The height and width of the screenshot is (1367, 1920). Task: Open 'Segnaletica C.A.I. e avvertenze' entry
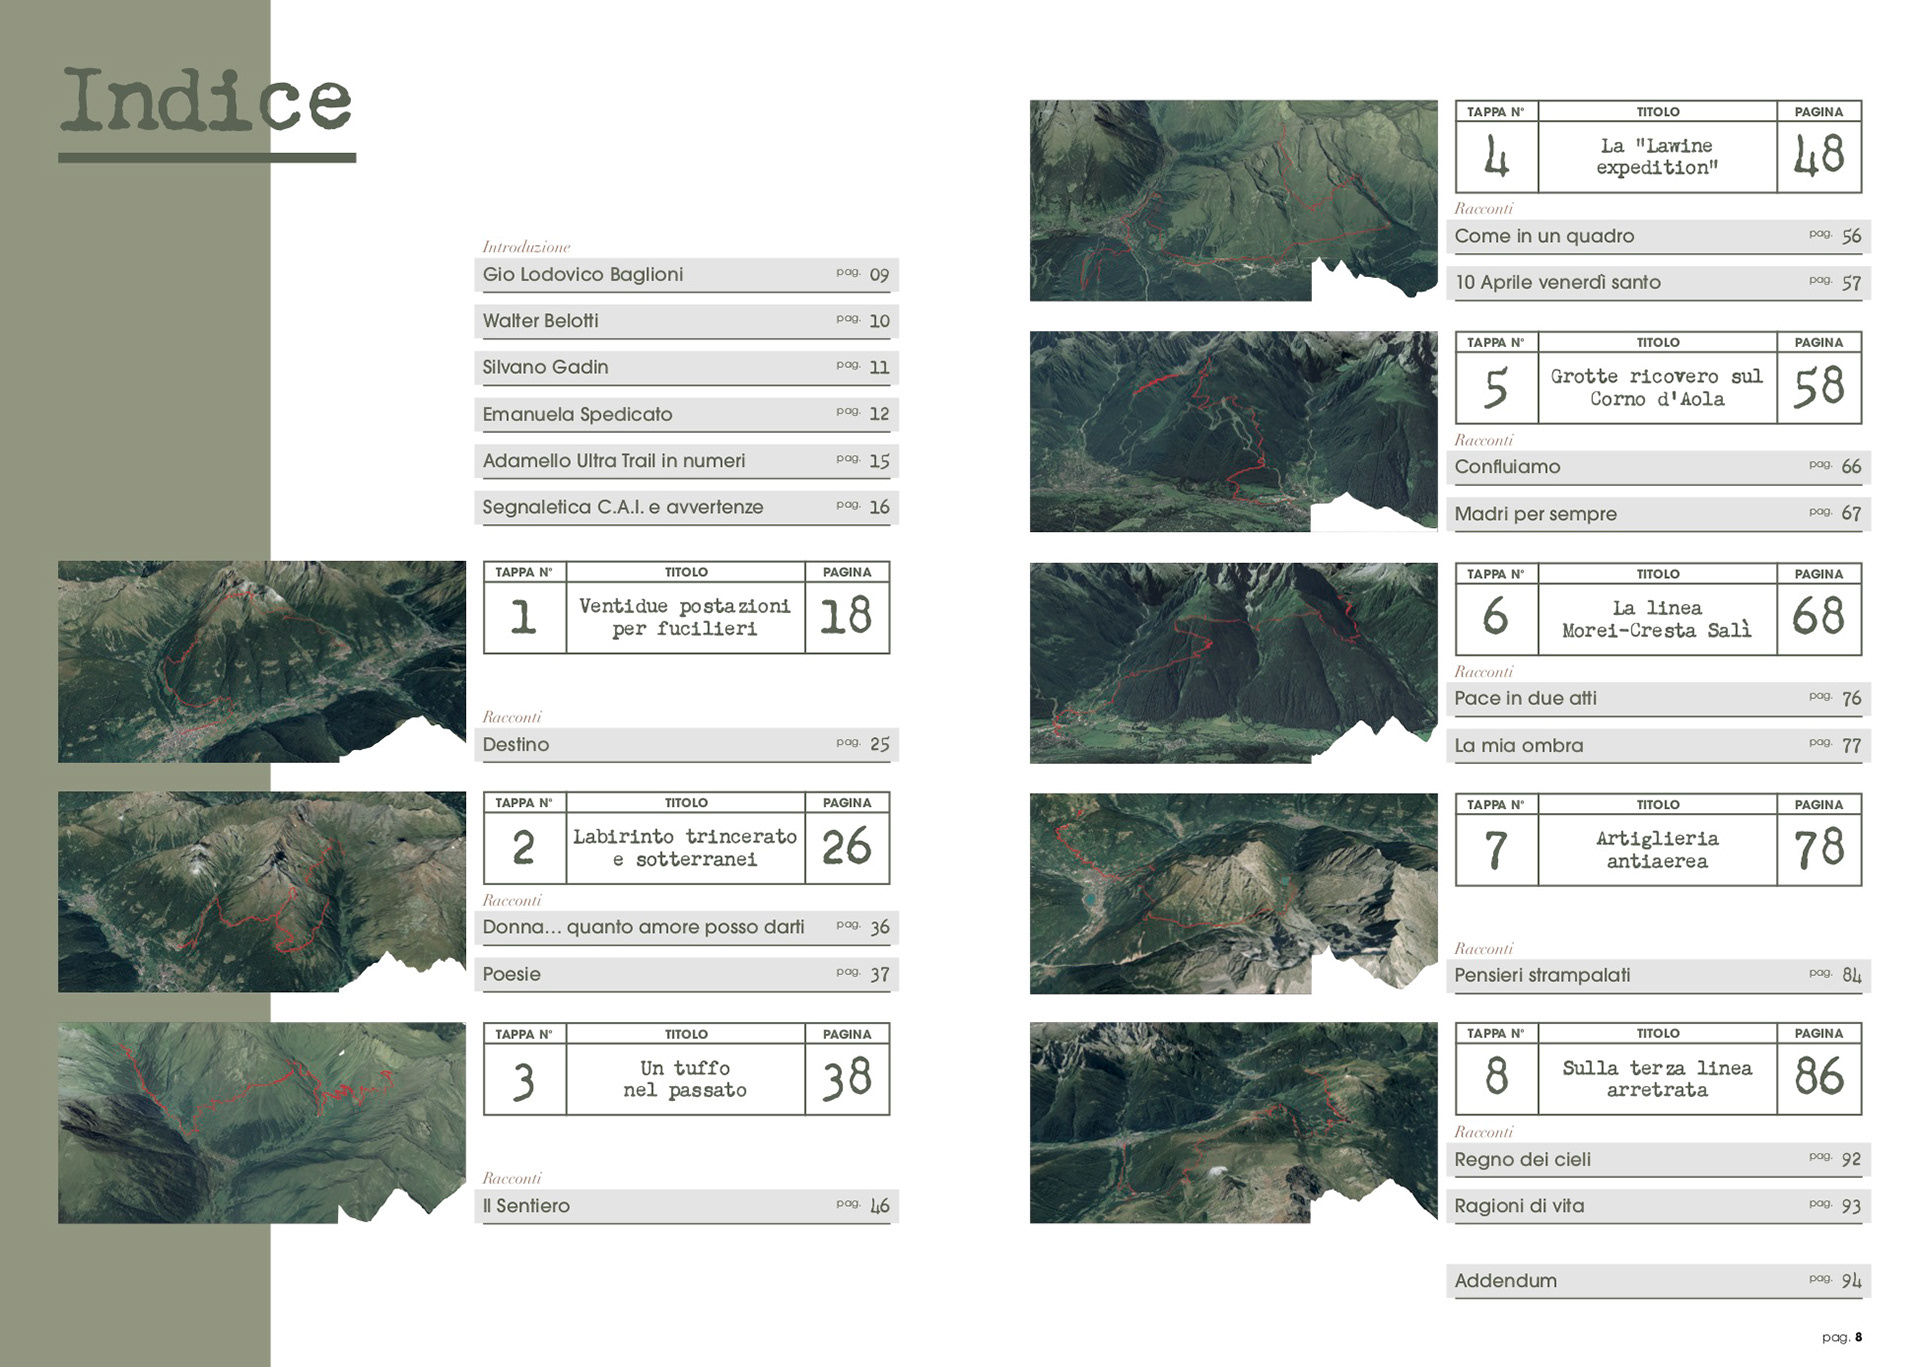click(x=686, y=507)
